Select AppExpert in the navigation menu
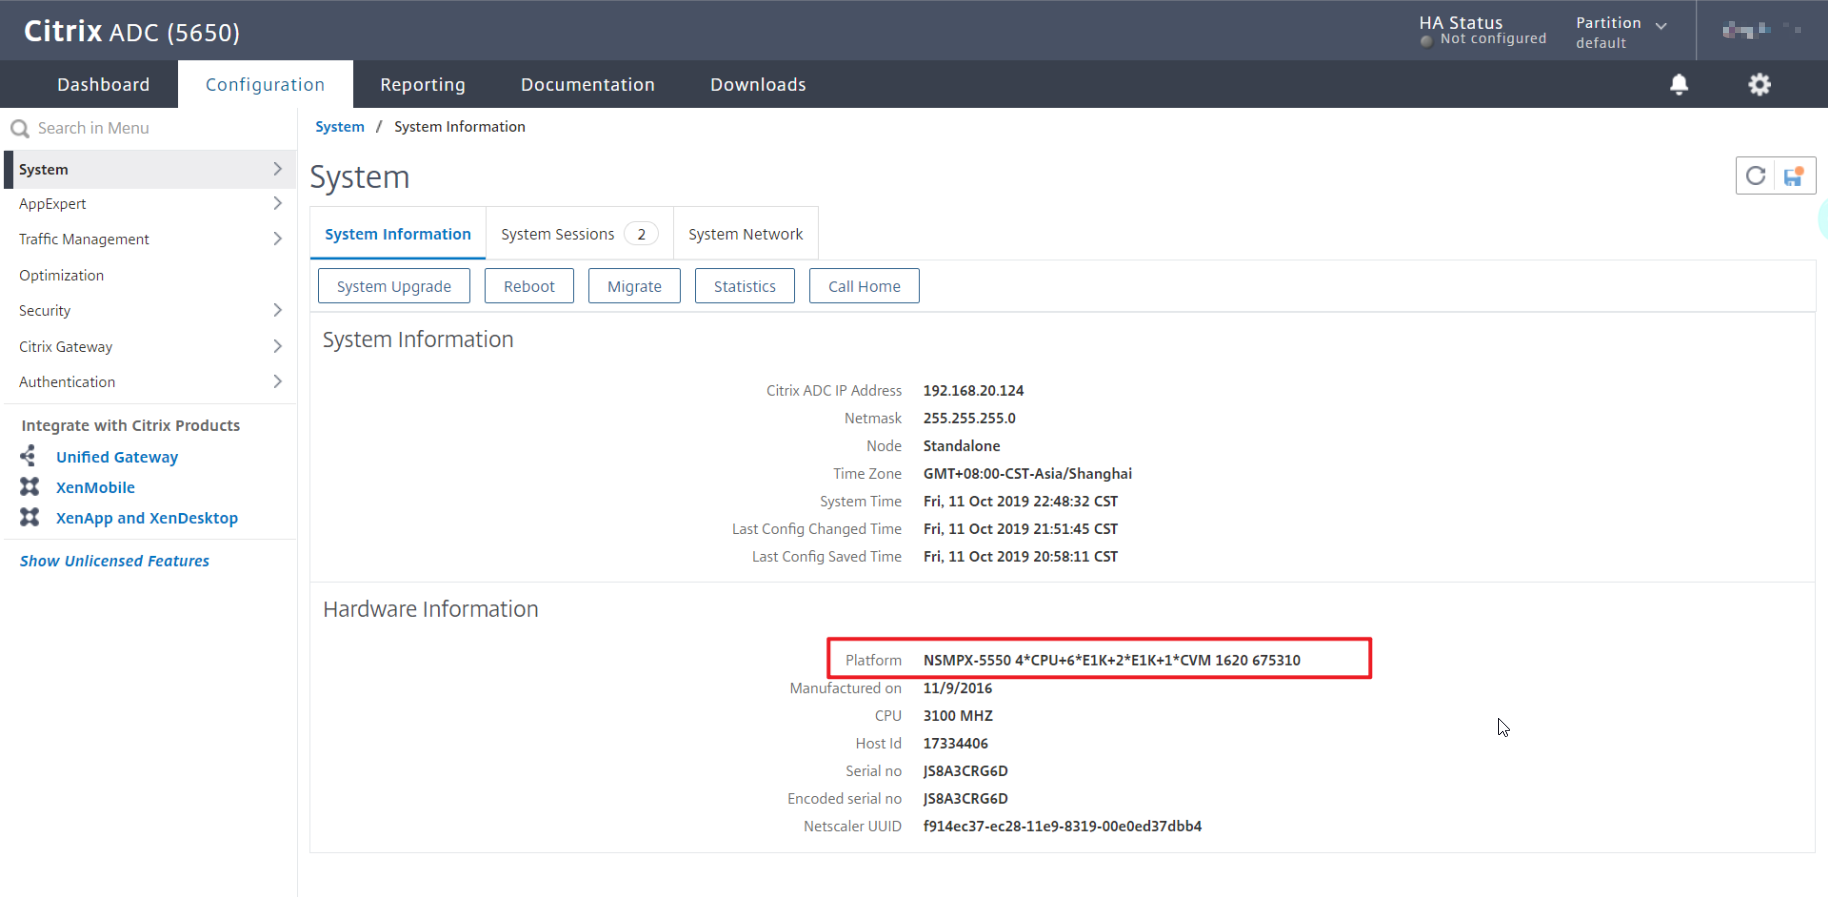This screenshot has width=1828, height=897. 150,204
